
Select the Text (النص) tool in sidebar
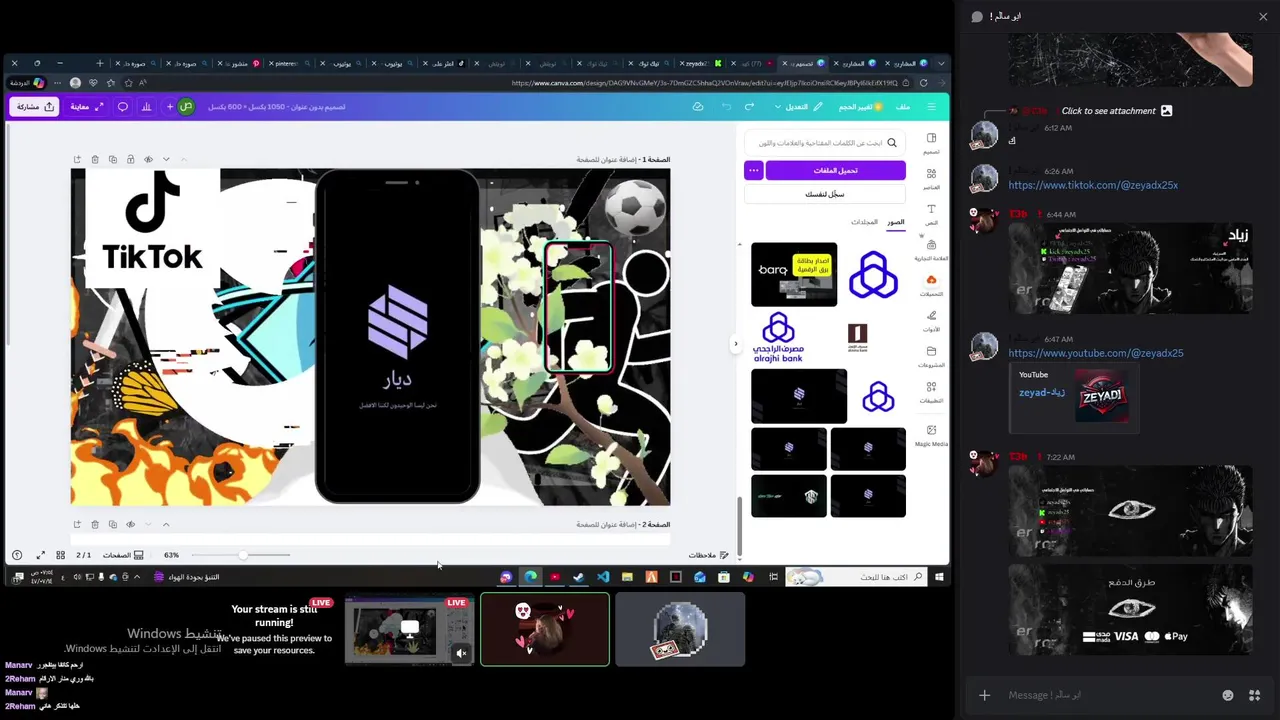click(931, 210)
